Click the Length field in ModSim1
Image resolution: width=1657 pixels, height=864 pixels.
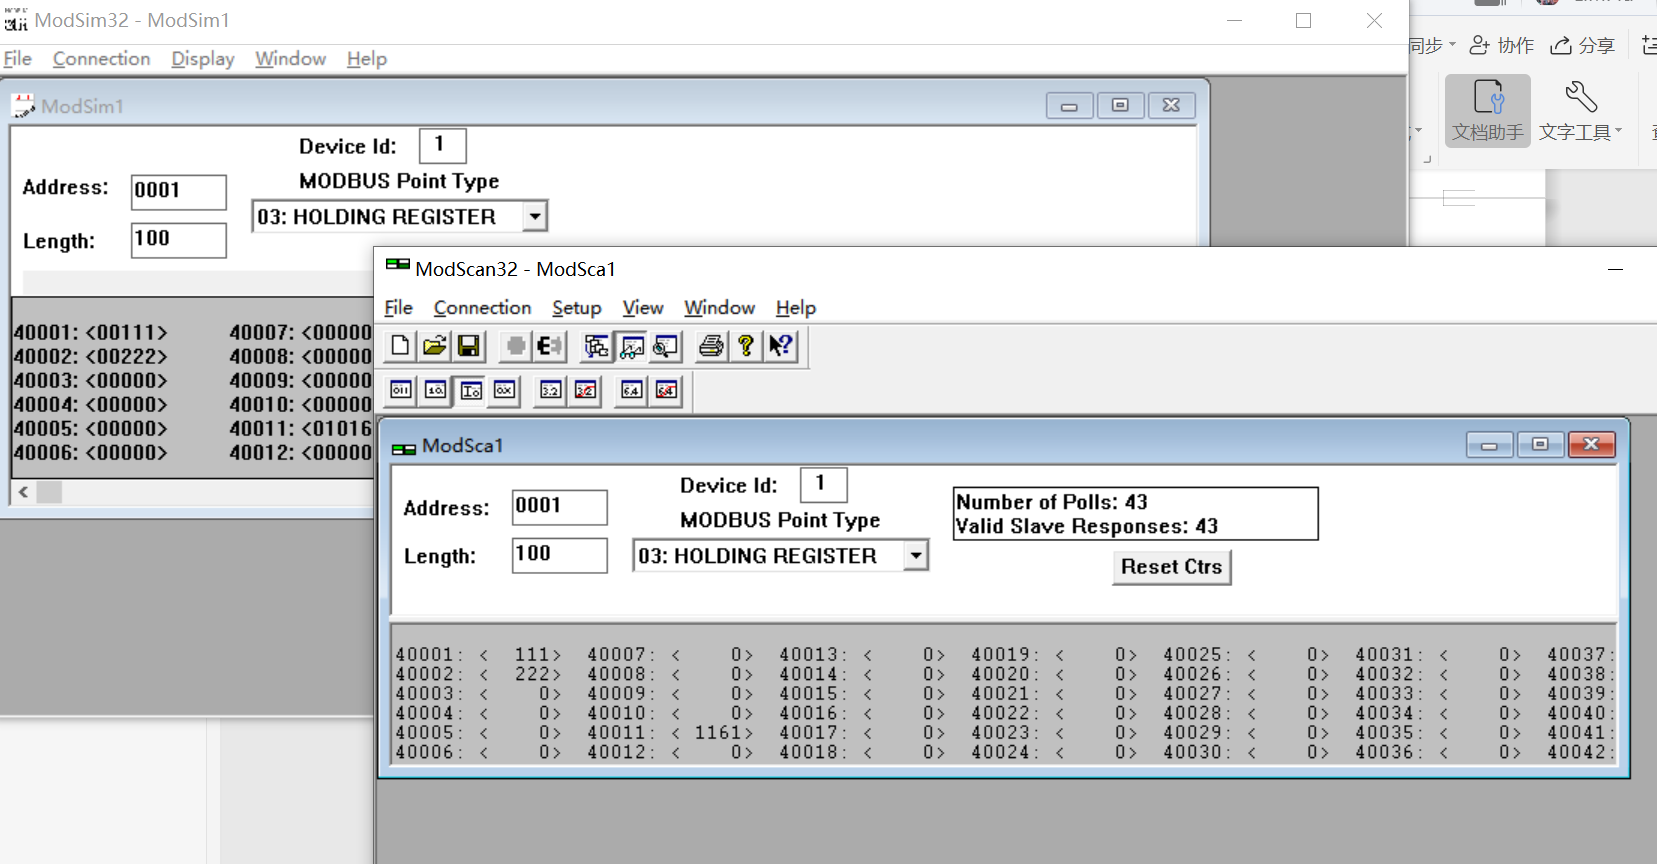tap(178, 240)
